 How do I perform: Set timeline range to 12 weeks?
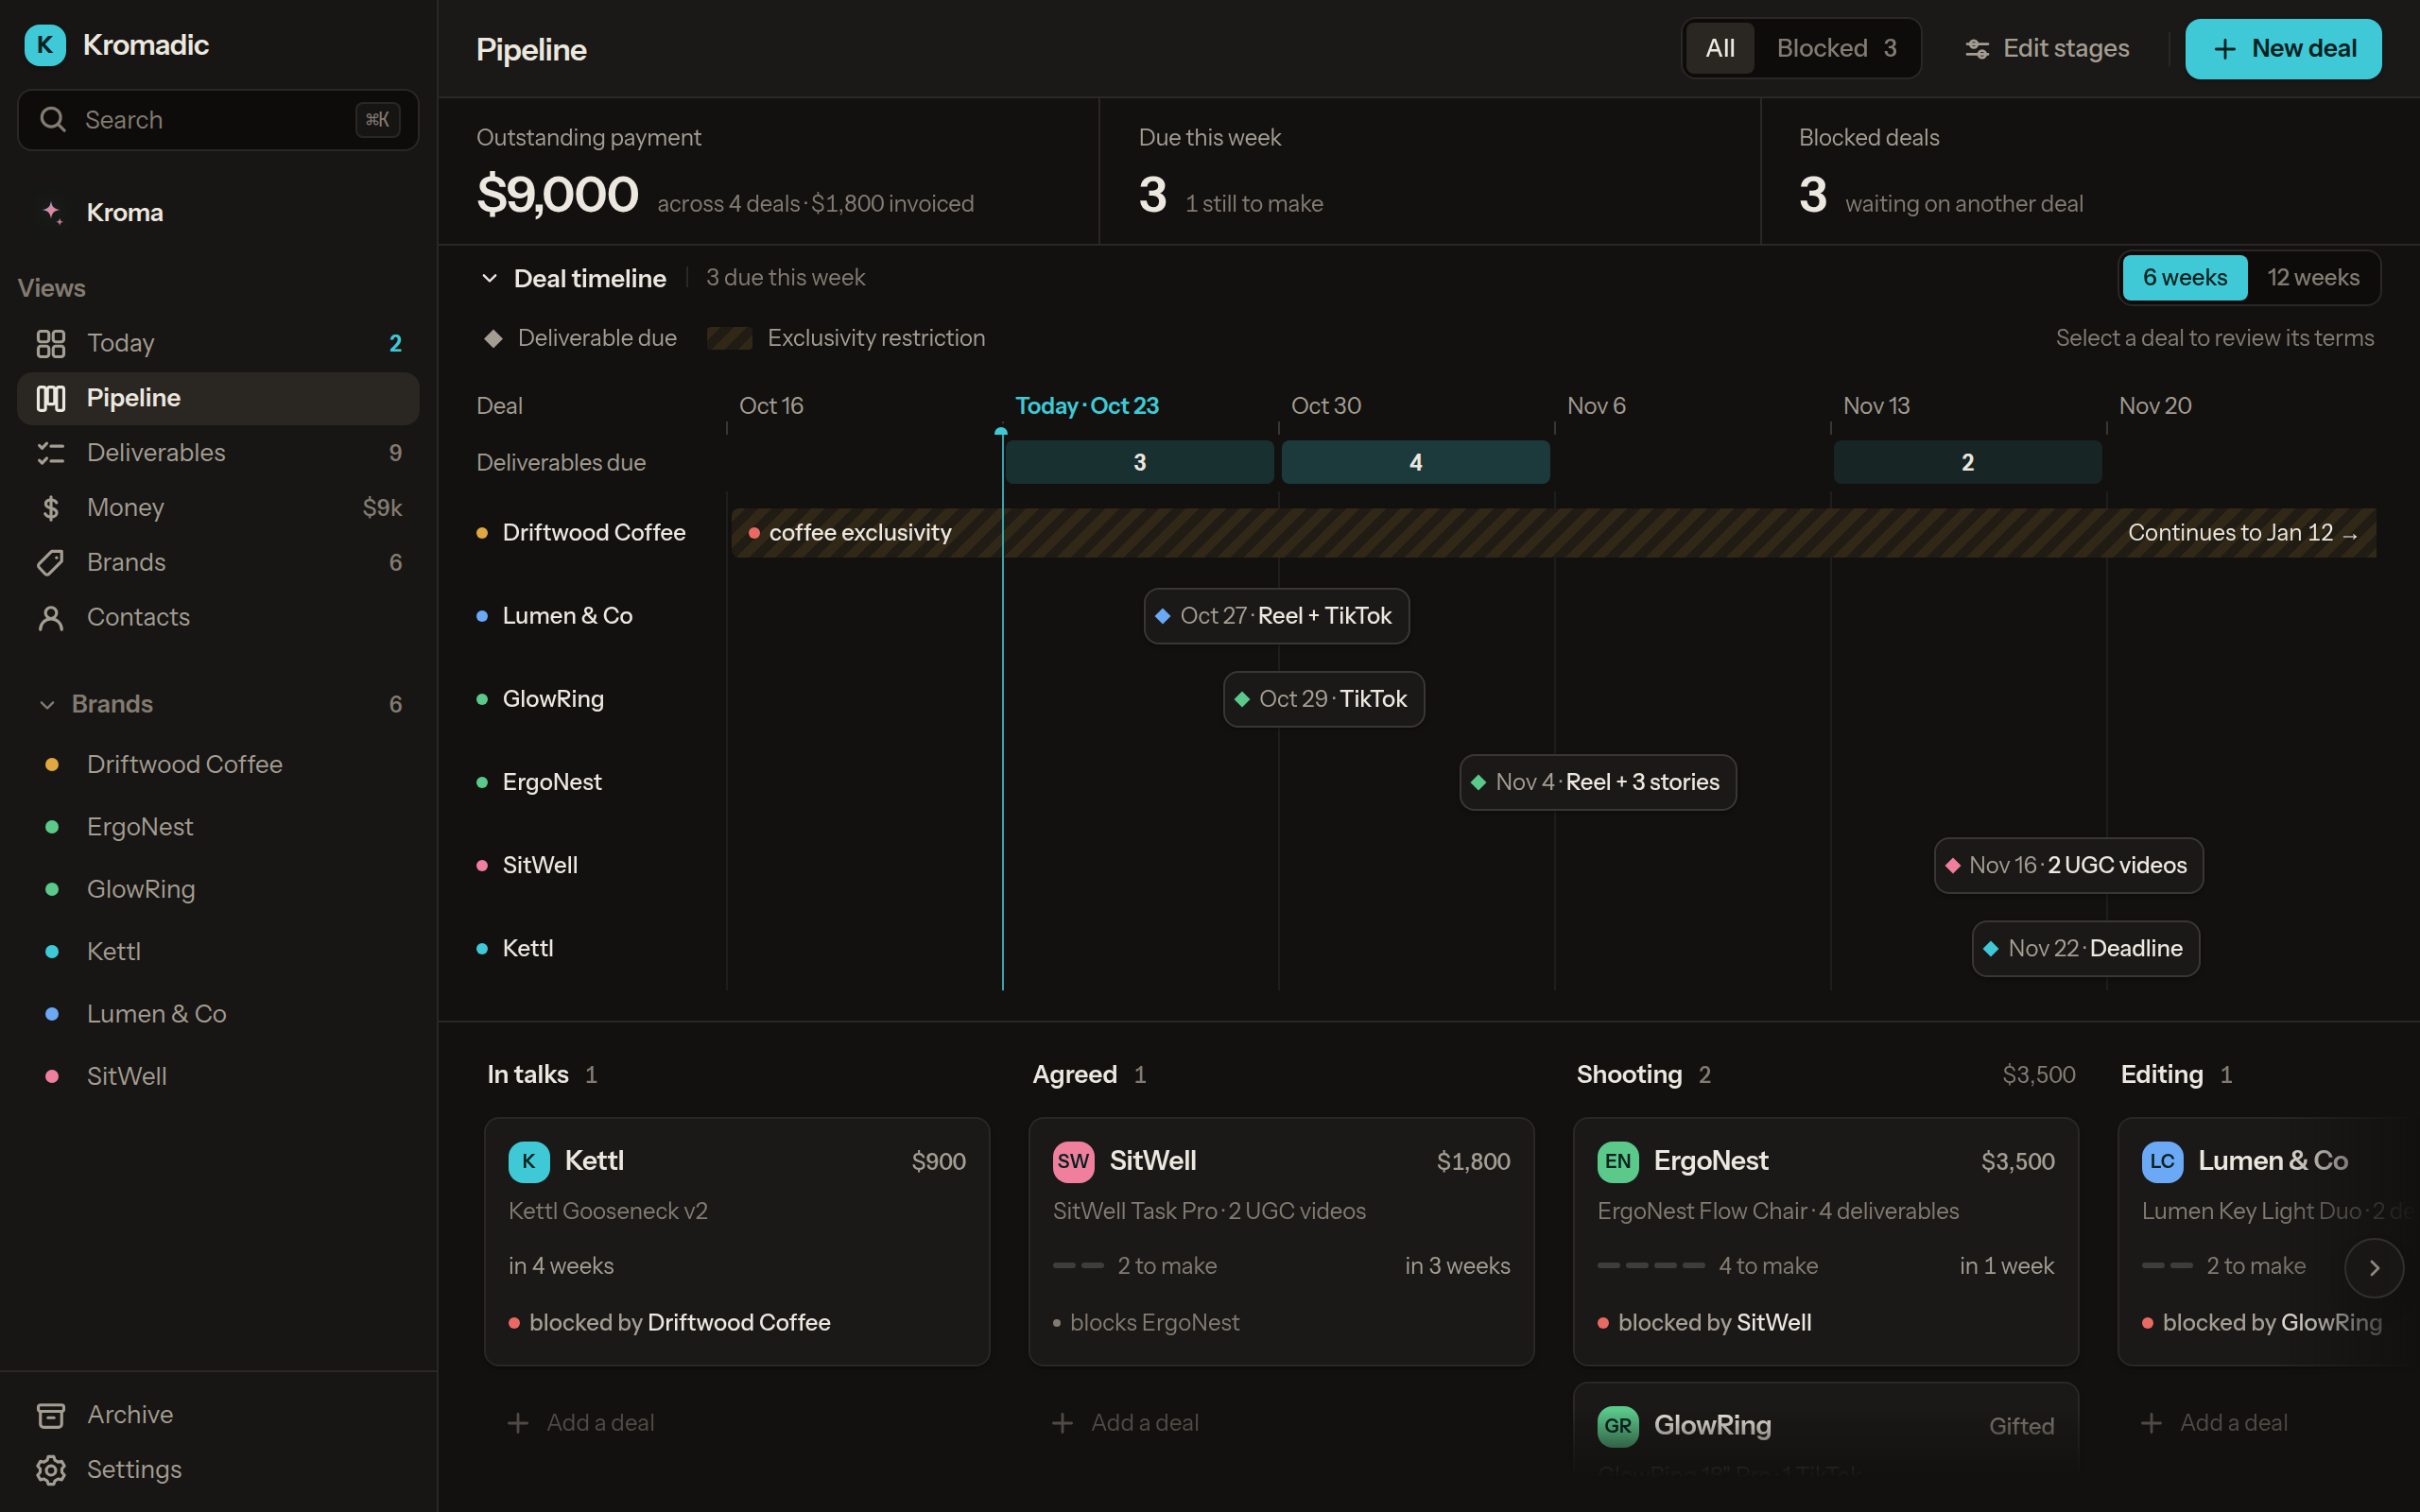(2313, 277)
